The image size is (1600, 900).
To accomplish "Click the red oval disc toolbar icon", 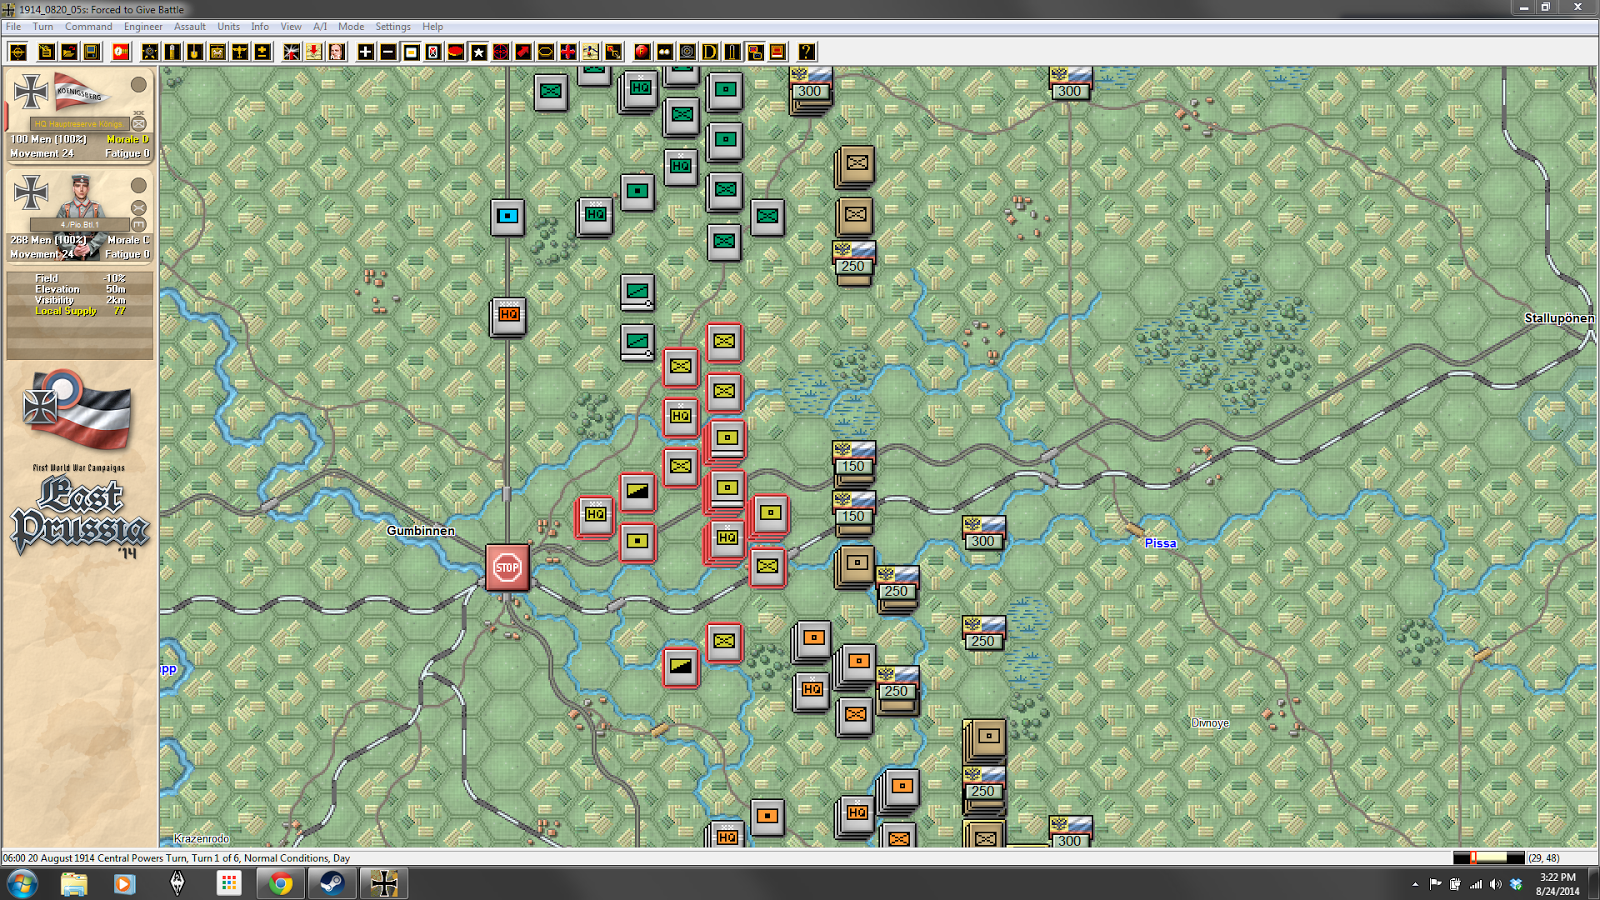I will [456, 52].
